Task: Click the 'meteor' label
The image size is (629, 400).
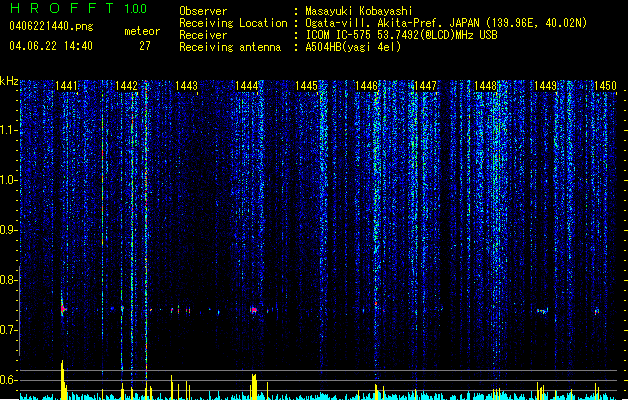Action: coord(142,31)
